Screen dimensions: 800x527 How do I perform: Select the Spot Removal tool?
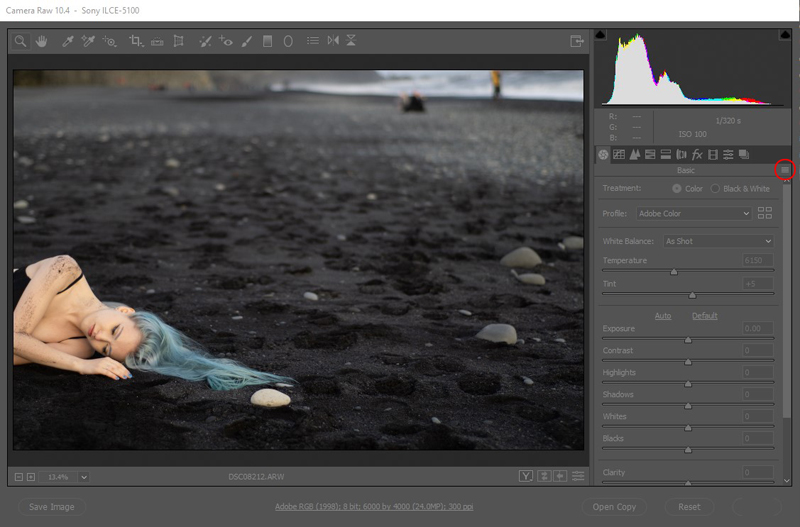205,41
